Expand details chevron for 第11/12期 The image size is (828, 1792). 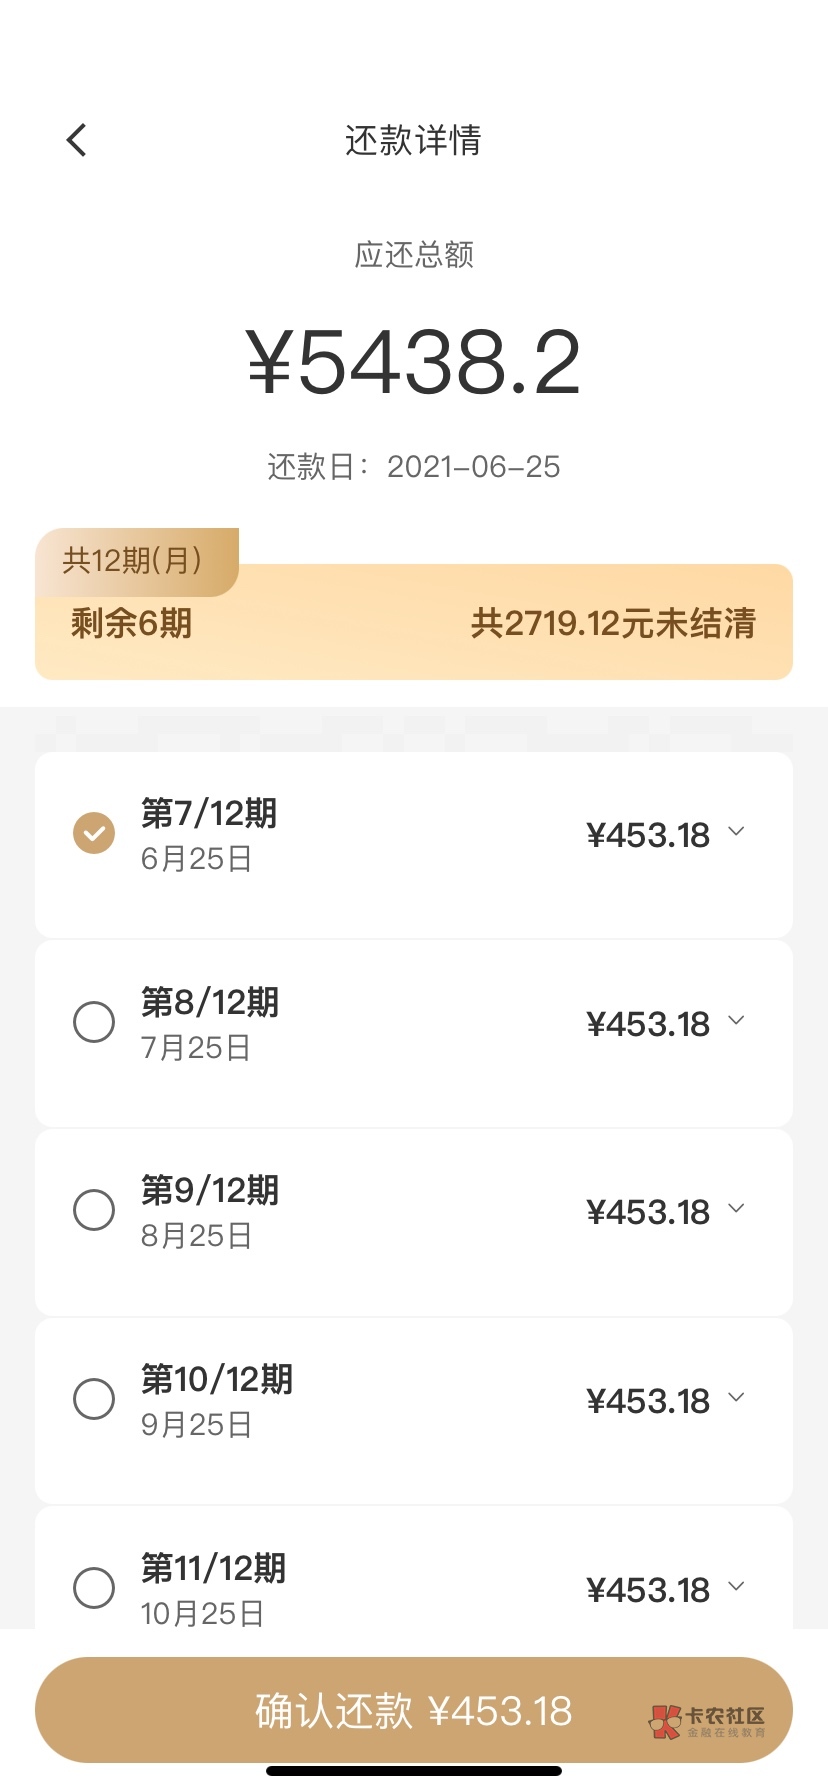(x=737, y=1587)
